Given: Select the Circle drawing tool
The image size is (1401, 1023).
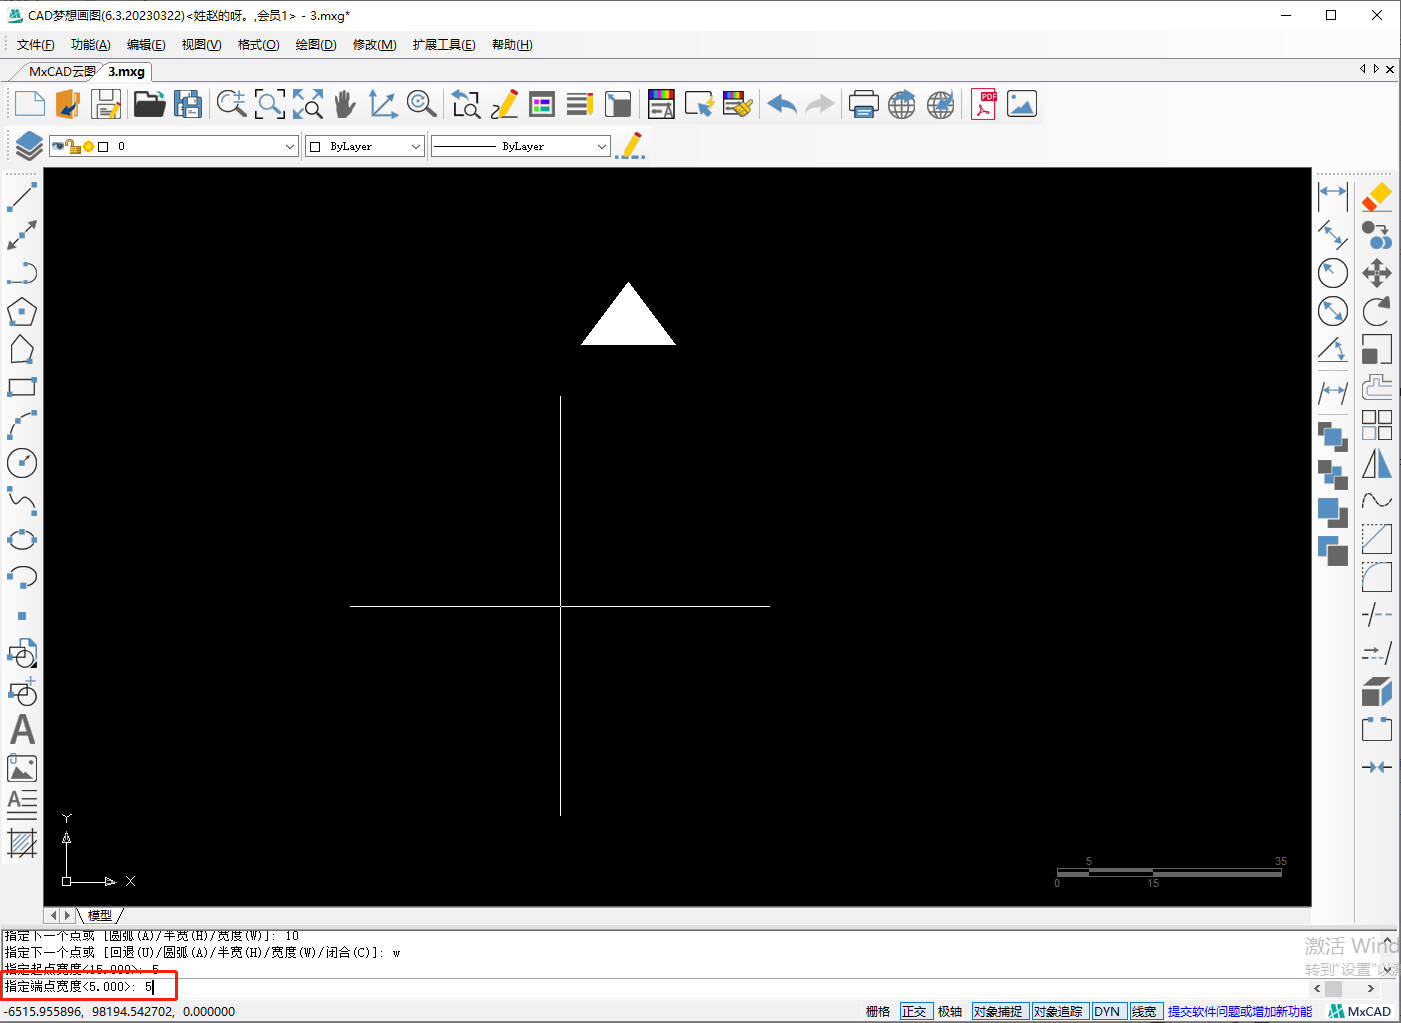Looking at the screenshot, I should coord(22,463).
